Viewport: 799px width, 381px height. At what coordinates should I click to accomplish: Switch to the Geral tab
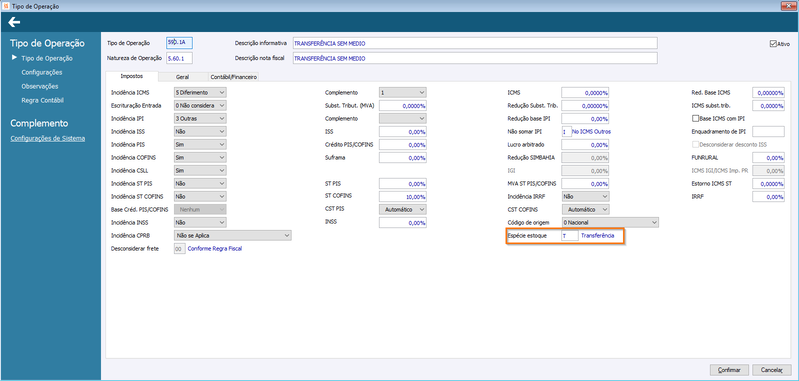coord(182,77)
